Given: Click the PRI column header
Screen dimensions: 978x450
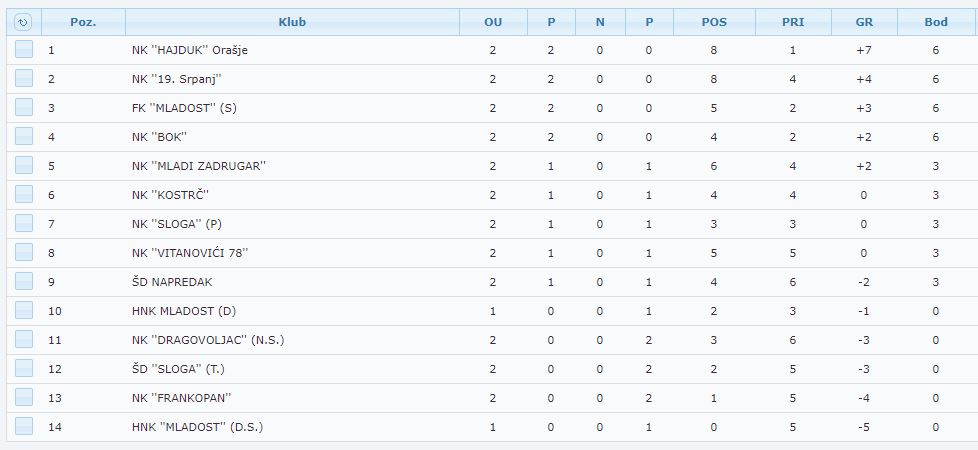Looking at the screenshot, I should tap(793, 22).
